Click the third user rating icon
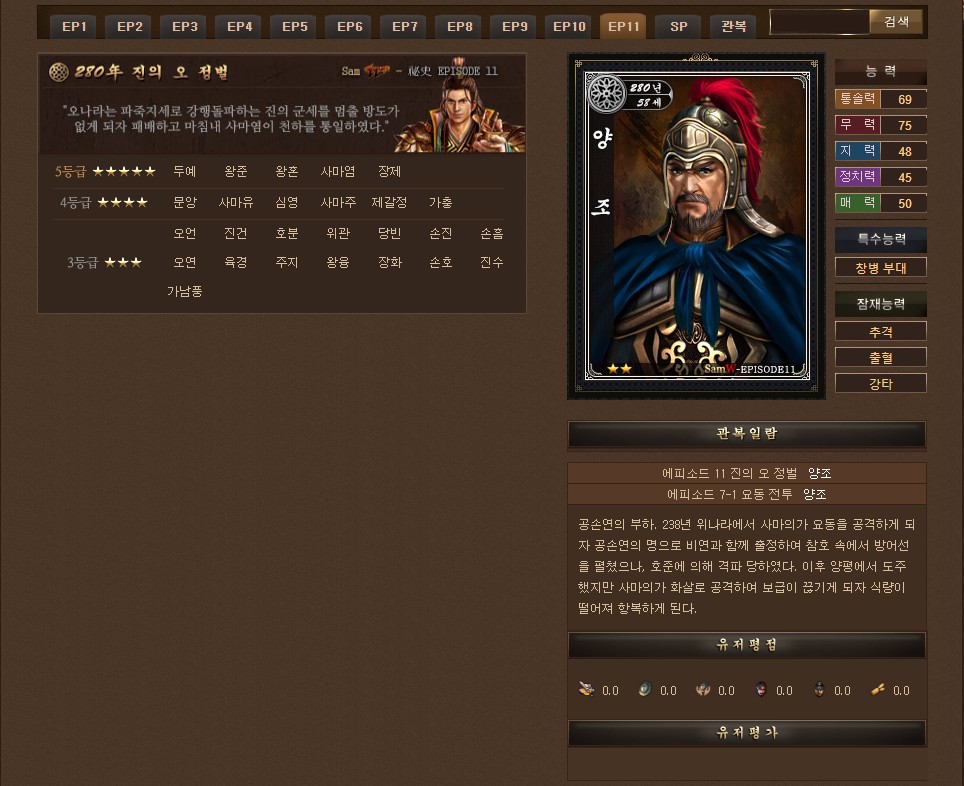The image size is (964, 786). [x=703, y=689]
